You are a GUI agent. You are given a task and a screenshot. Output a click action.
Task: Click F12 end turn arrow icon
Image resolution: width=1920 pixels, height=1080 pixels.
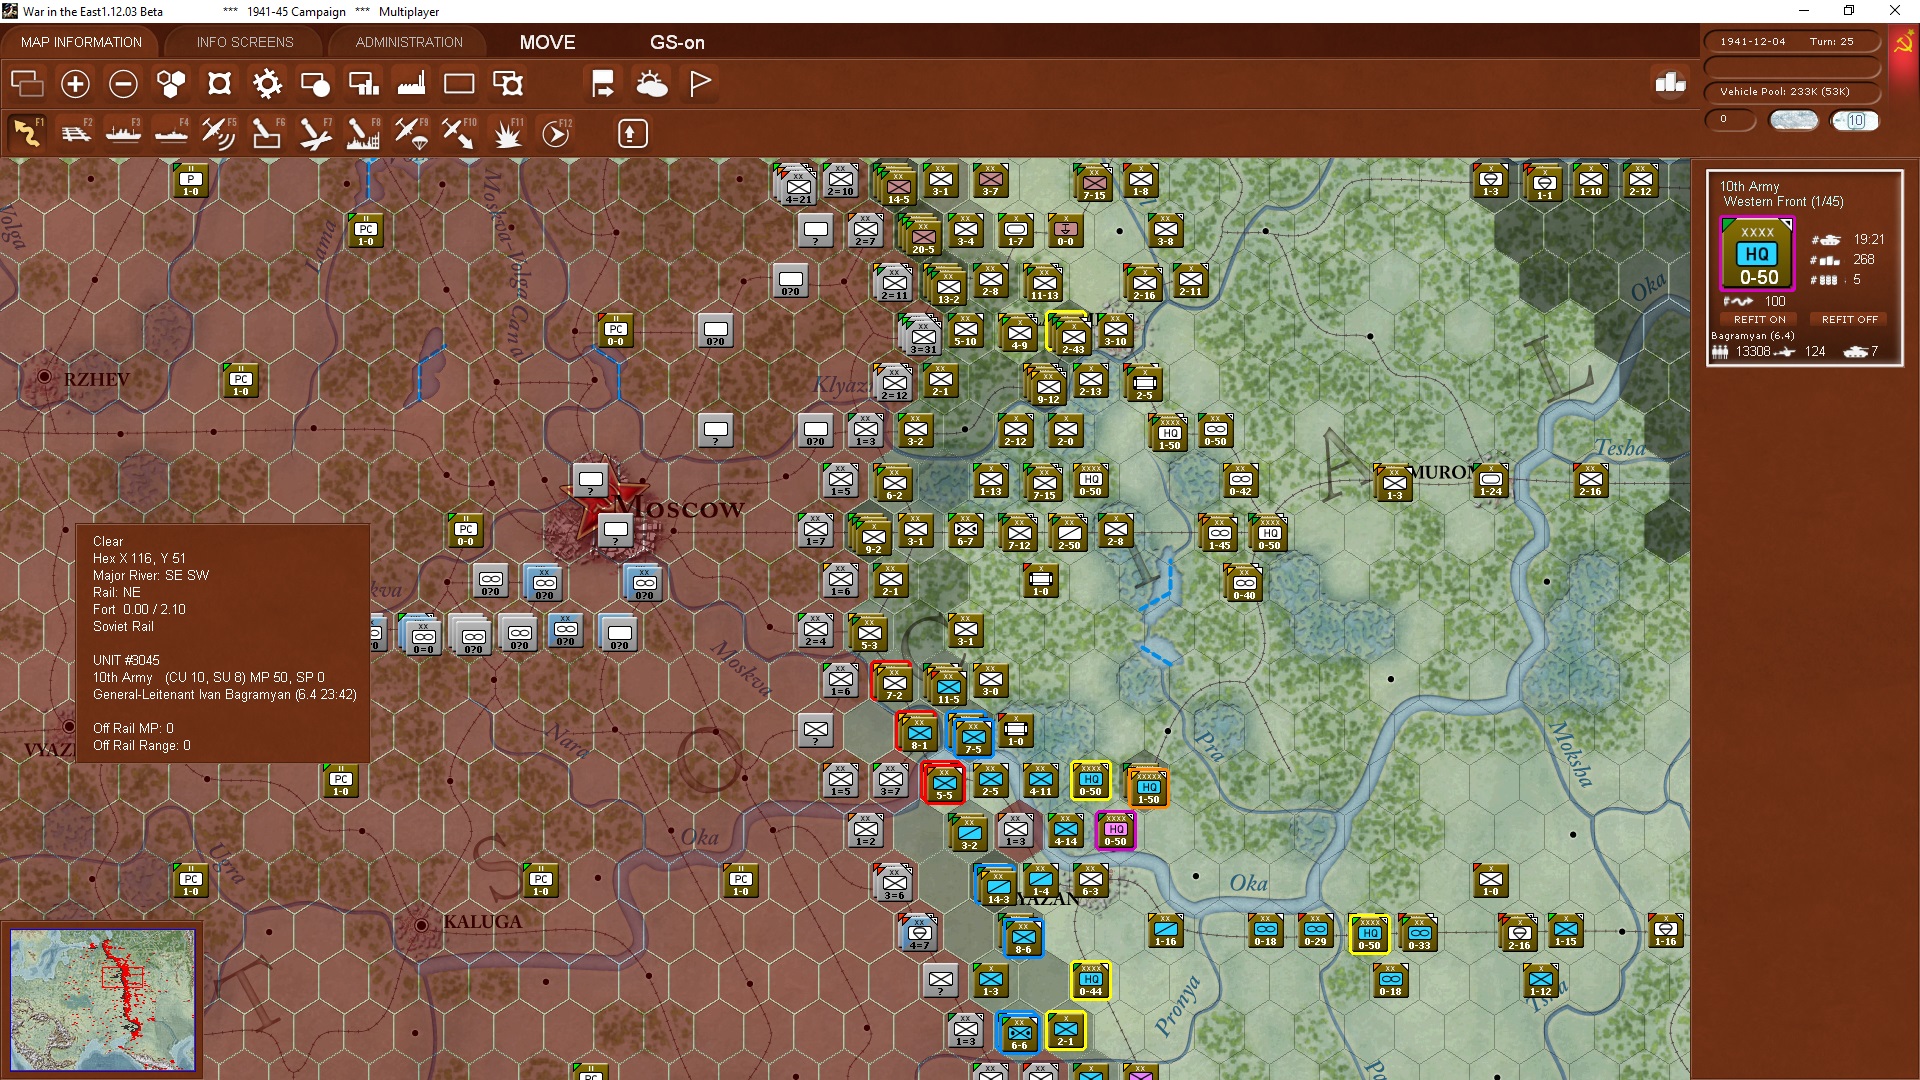556,133
